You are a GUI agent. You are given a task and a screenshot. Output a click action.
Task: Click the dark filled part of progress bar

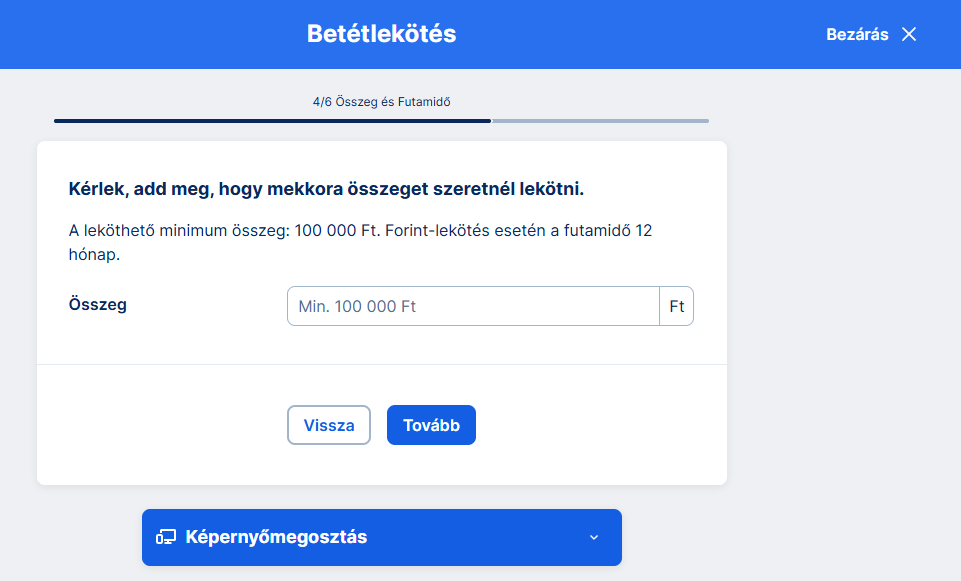click(272, 121)
